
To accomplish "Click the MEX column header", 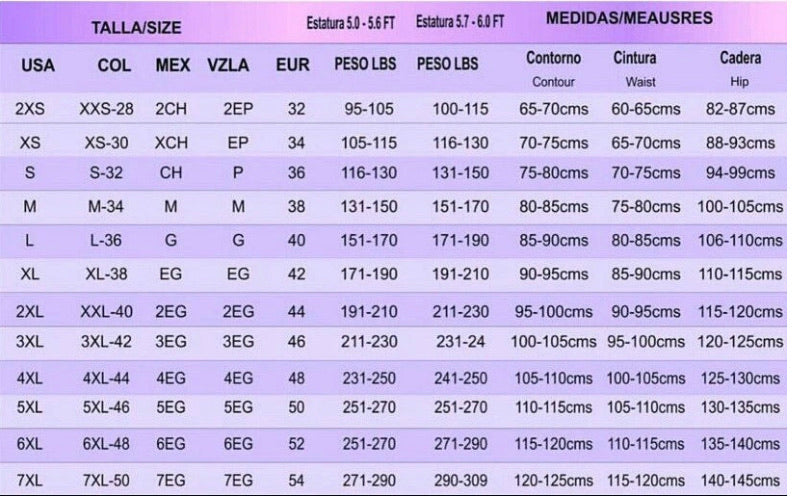I will (173, 66).
